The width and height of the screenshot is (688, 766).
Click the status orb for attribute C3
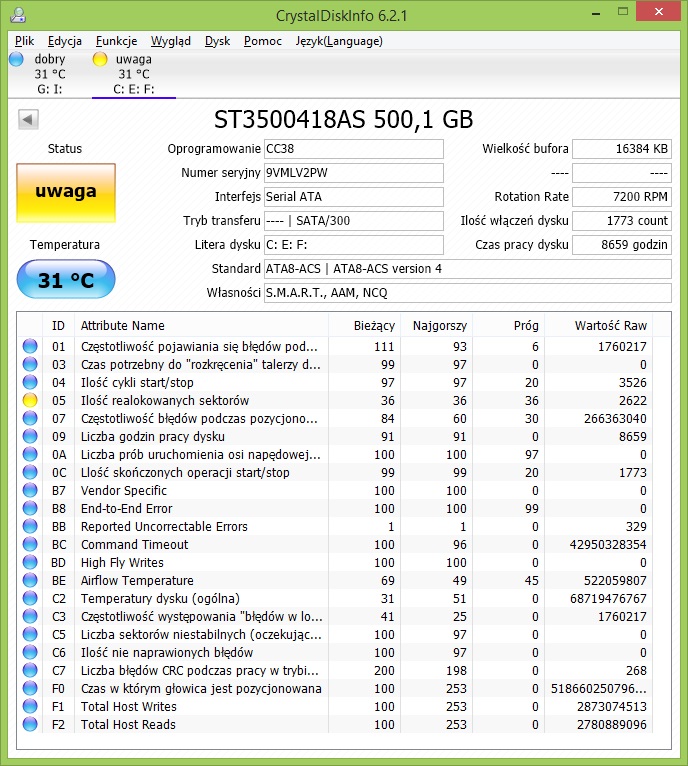tap(30, 616)
